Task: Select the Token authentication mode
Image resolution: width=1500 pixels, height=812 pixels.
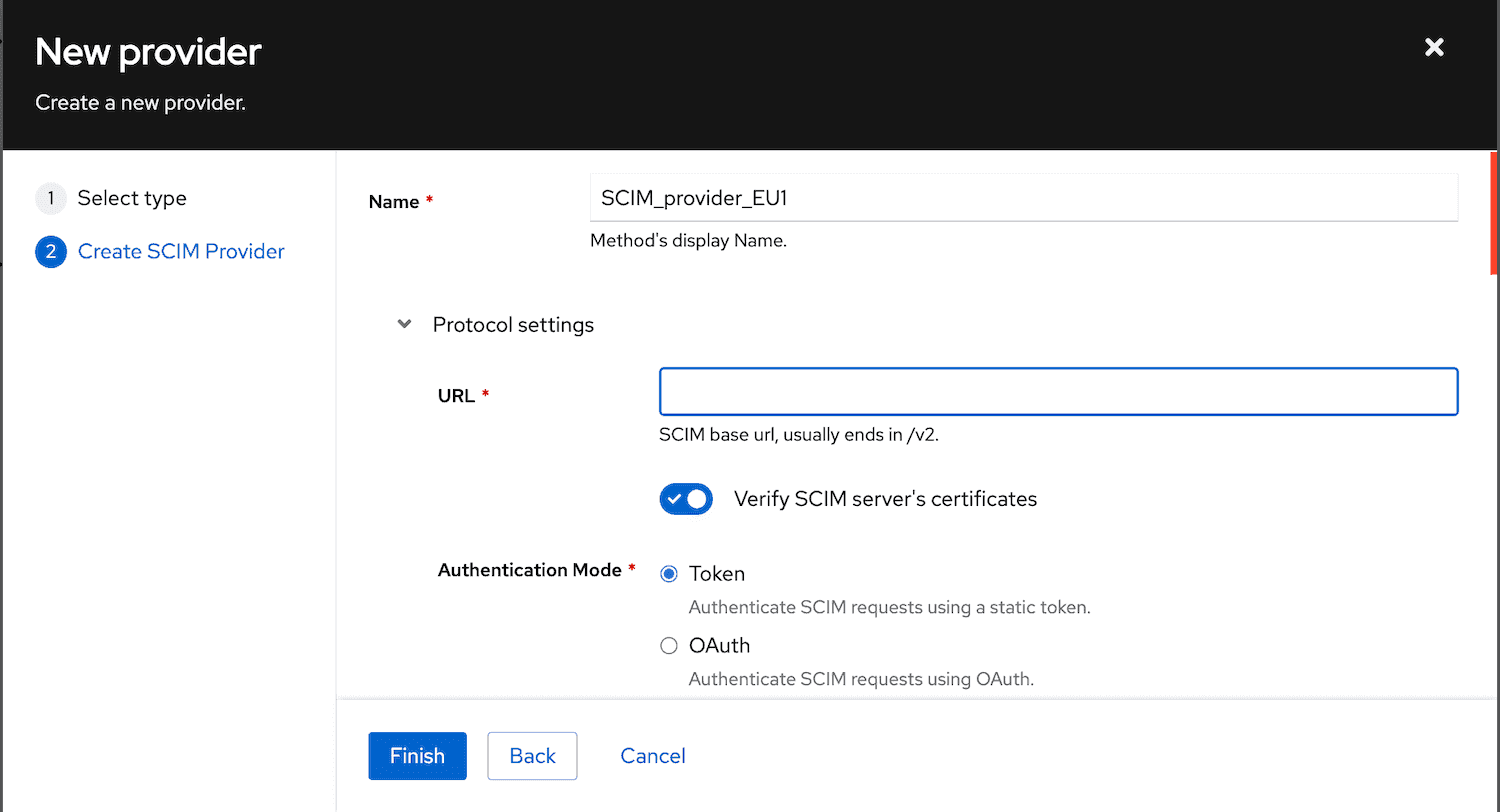Action: coord(668,573)
